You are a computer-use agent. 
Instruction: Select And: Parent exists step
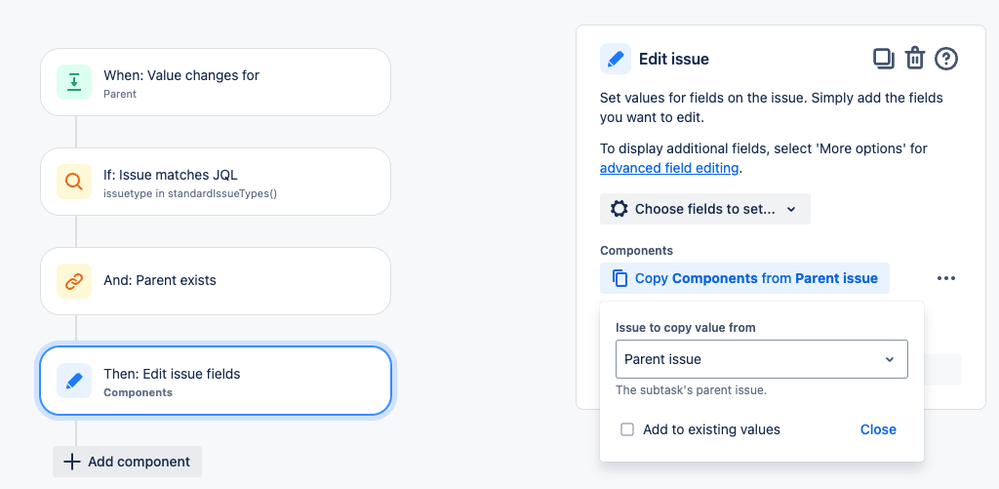215,281
